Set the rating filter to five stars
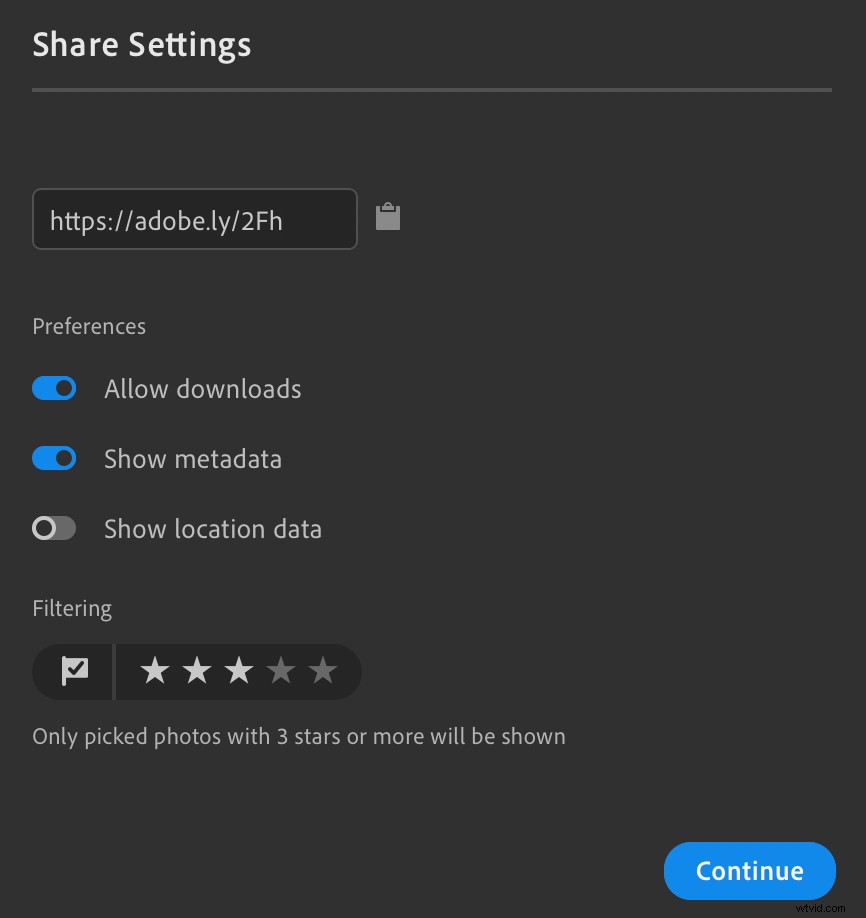866x918 pixels. [x=323, y=671]
